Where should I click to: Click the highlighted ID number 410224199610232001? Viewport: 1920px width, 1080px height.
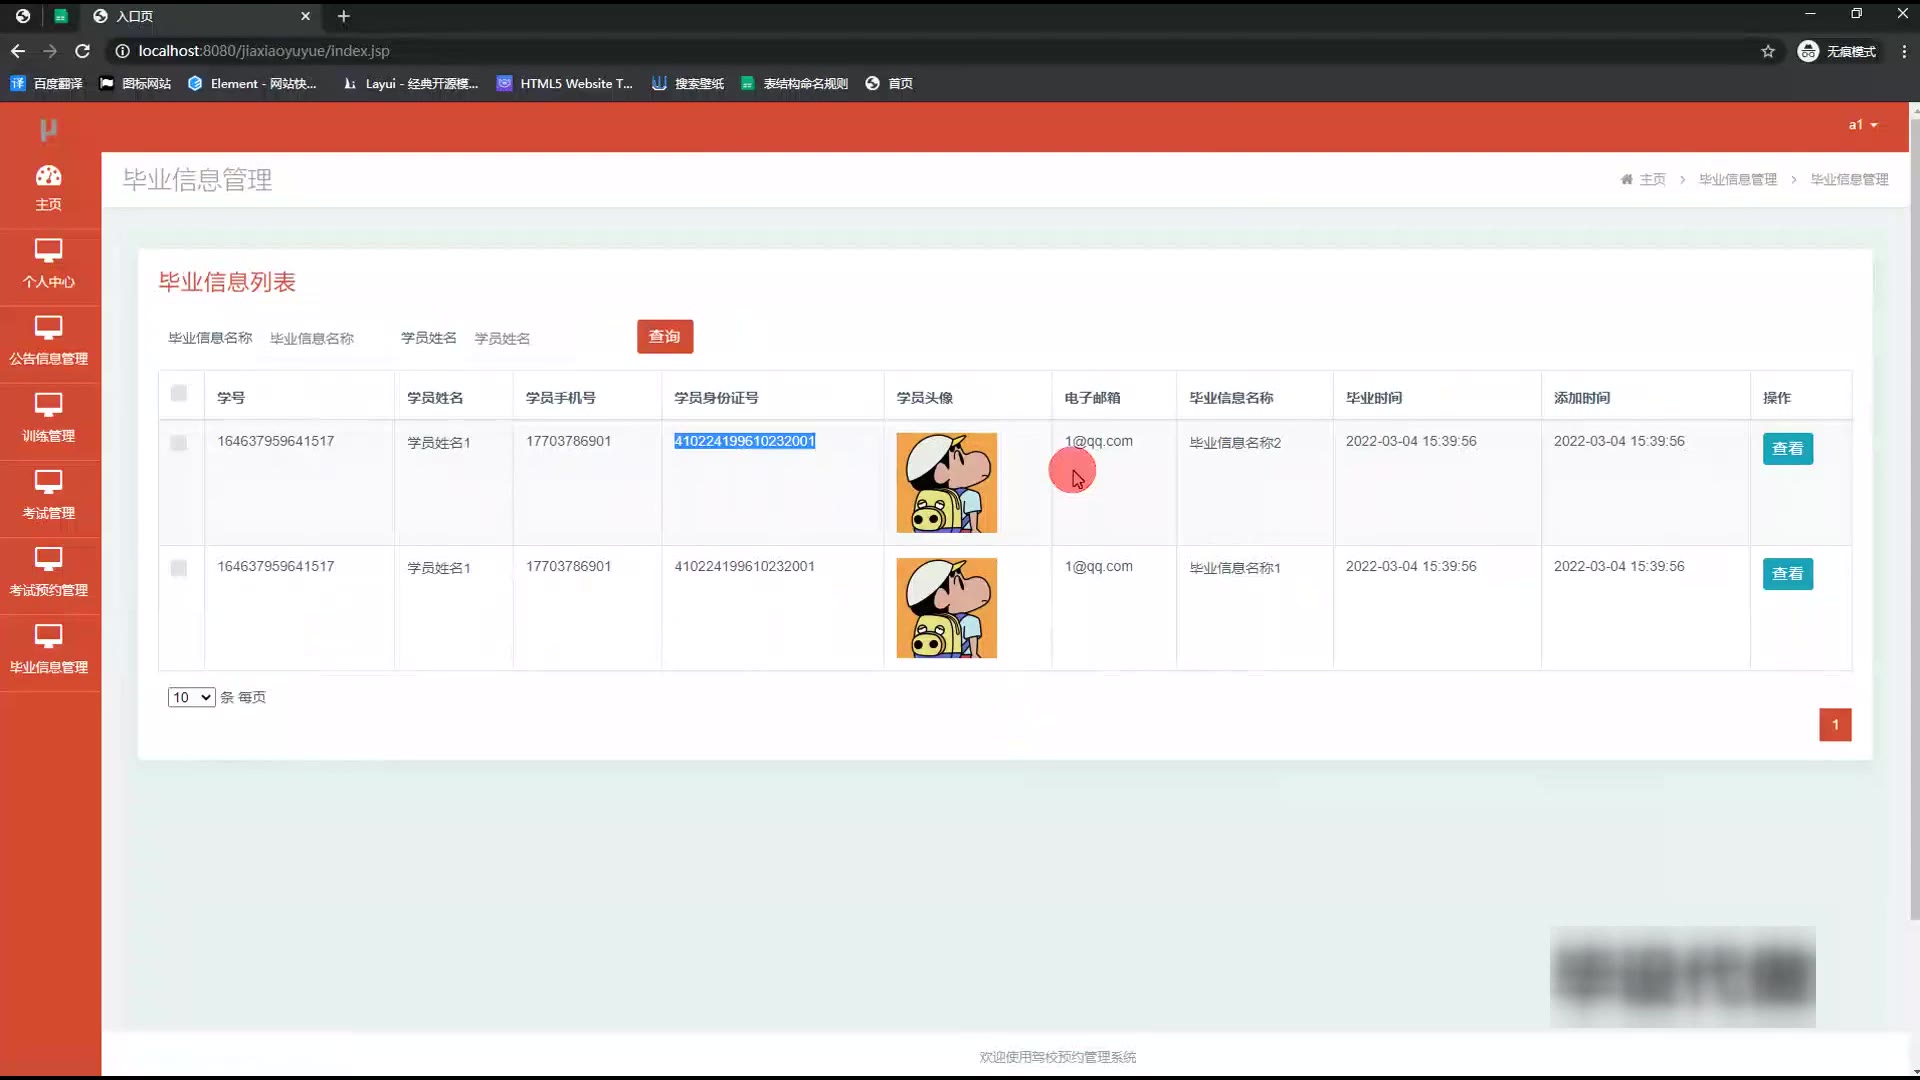coord(744,441)
